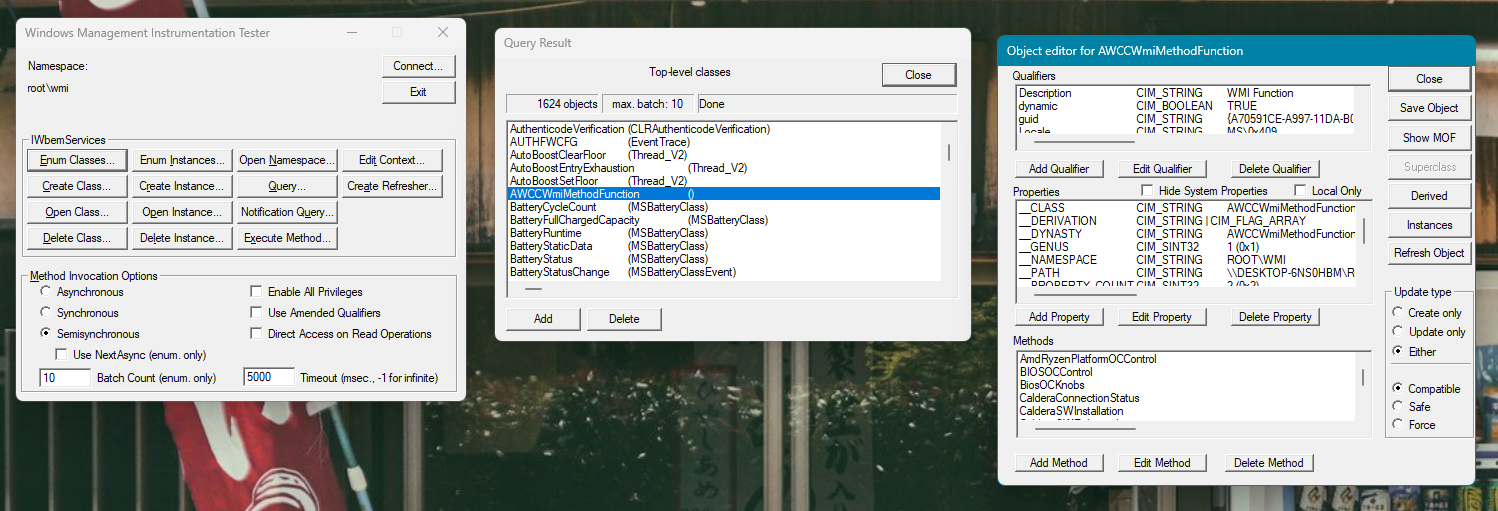
Task: Click the Batch Count input field
Action: click(65, 378)
